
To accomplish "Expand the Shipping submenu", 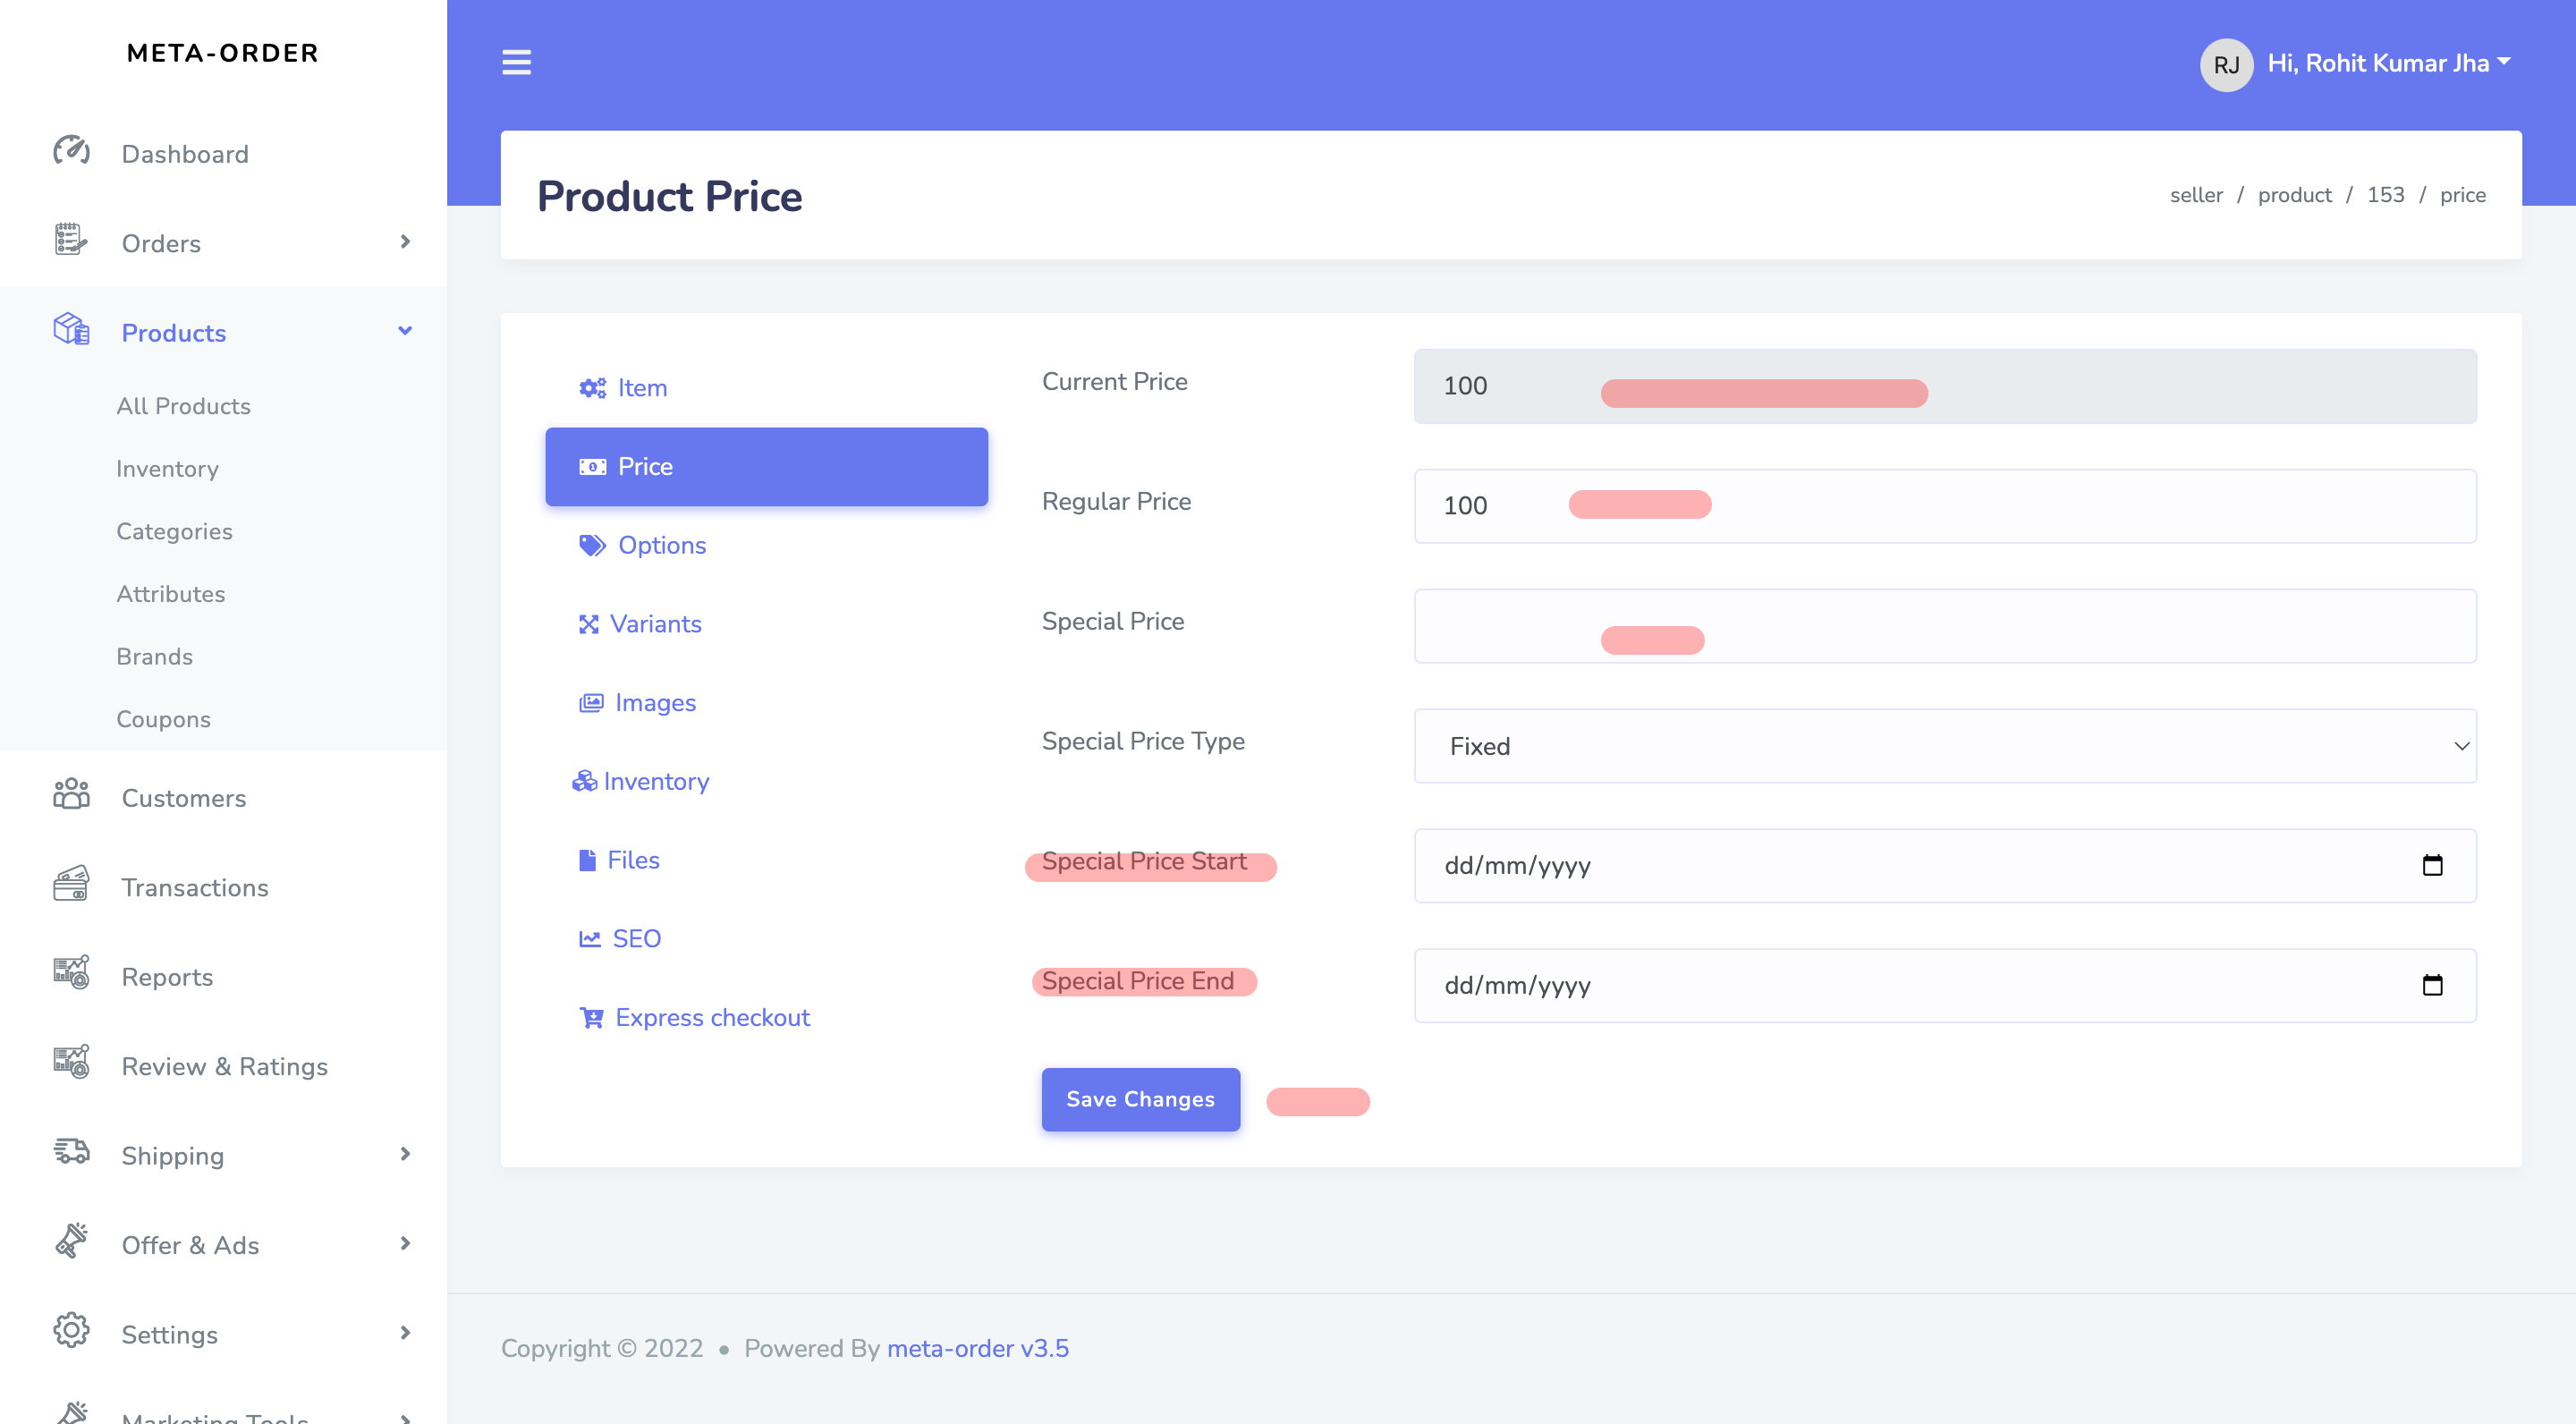I will click(x=404, y=1154).
